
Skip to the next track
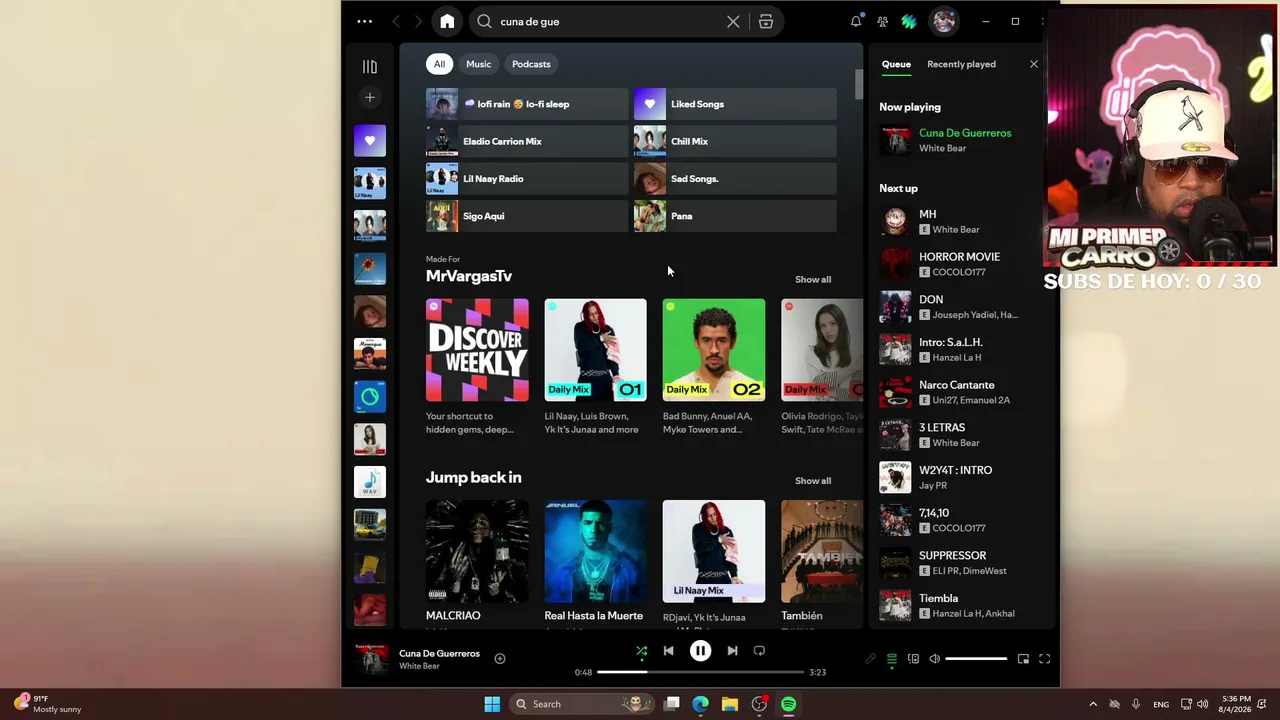[x=732, y=651]
